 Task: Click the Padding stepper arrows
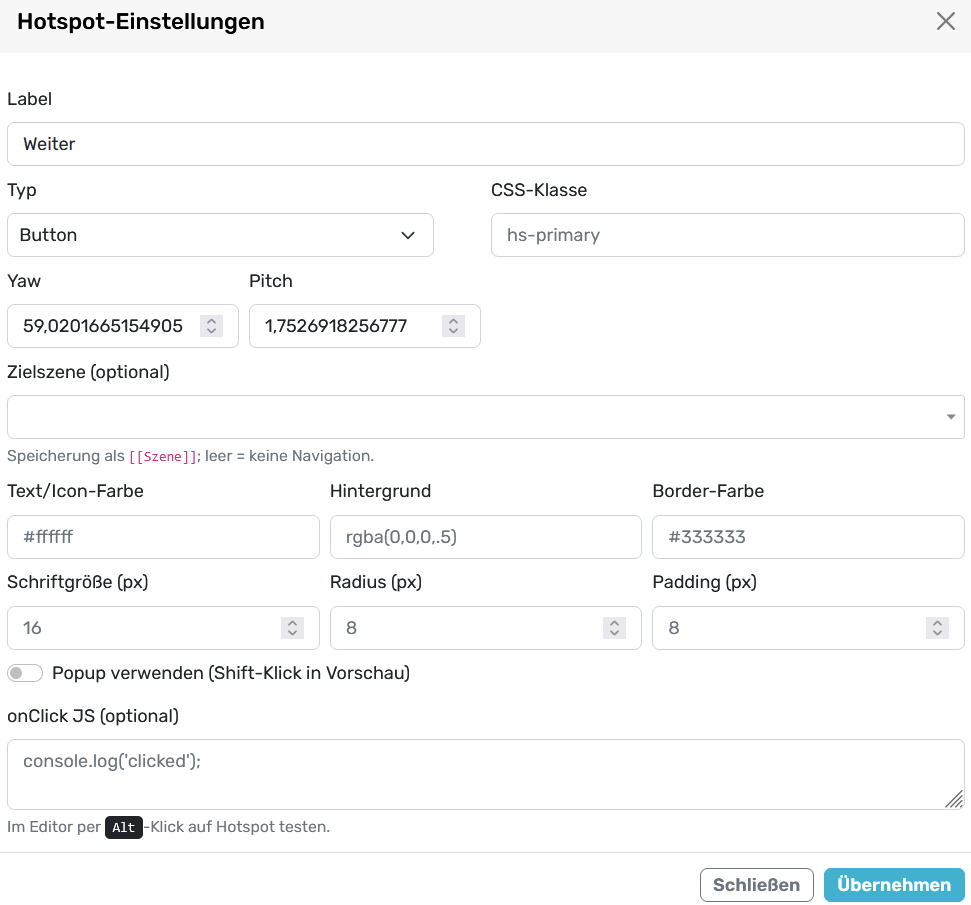coord(937,628)
